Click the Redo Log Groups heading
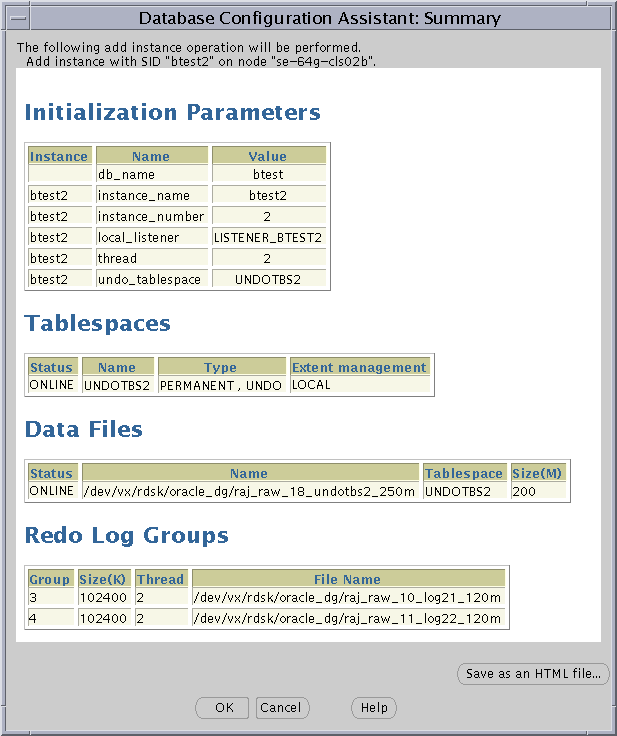 tap(126, 536)
